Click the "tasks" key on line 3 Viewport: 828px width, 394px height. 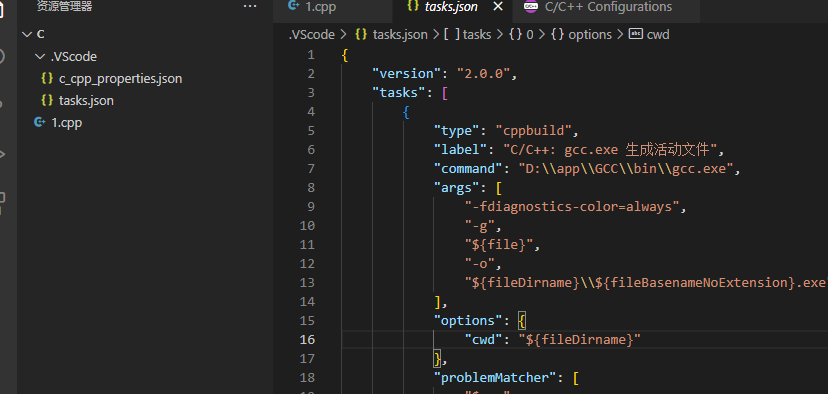[x=399, y=93]
